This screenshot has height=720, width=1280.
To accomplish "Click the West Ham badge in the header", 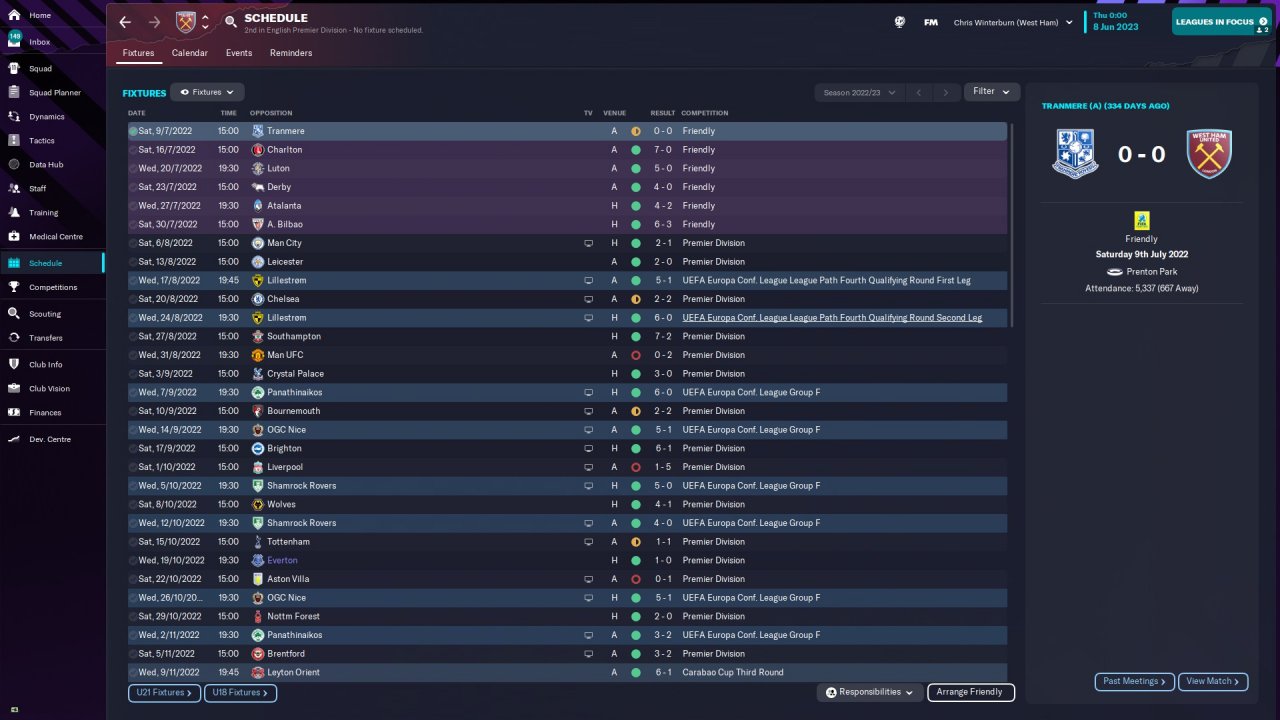I will click(185, 22).
